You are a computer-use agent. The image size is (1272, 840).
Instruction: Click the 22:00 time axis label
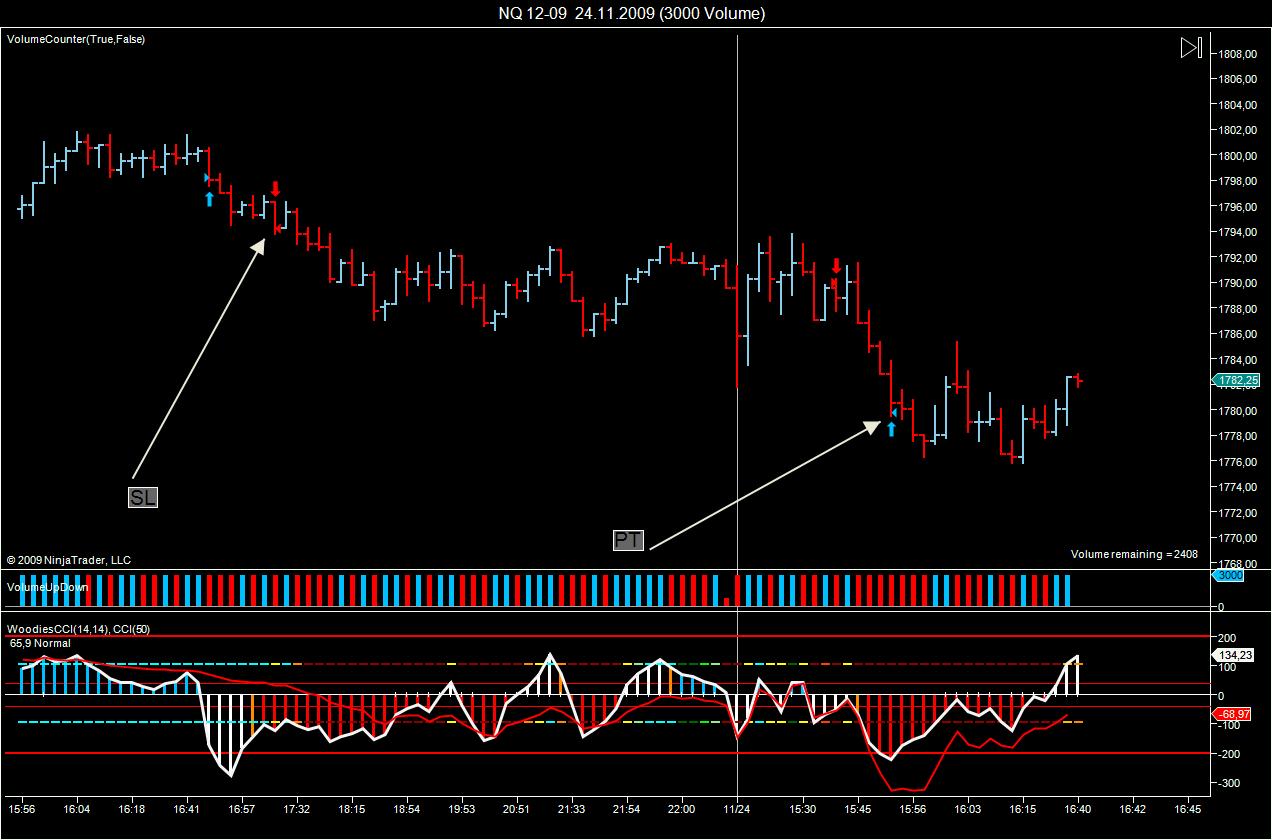click(x=681, y=807)
